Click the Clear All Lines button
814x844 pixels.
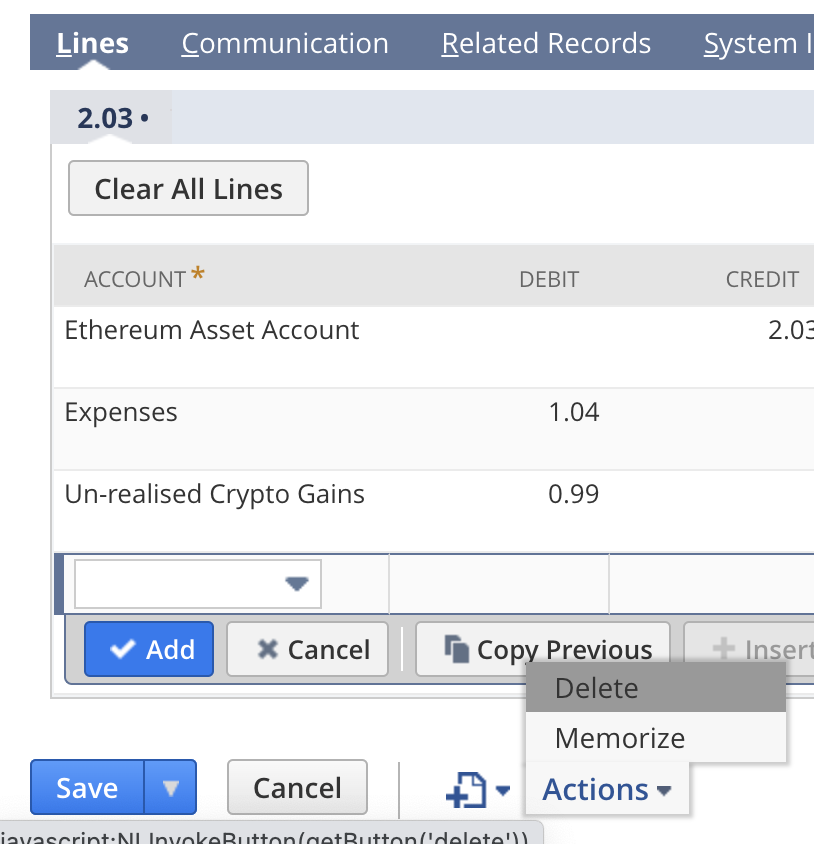point(188,188)
